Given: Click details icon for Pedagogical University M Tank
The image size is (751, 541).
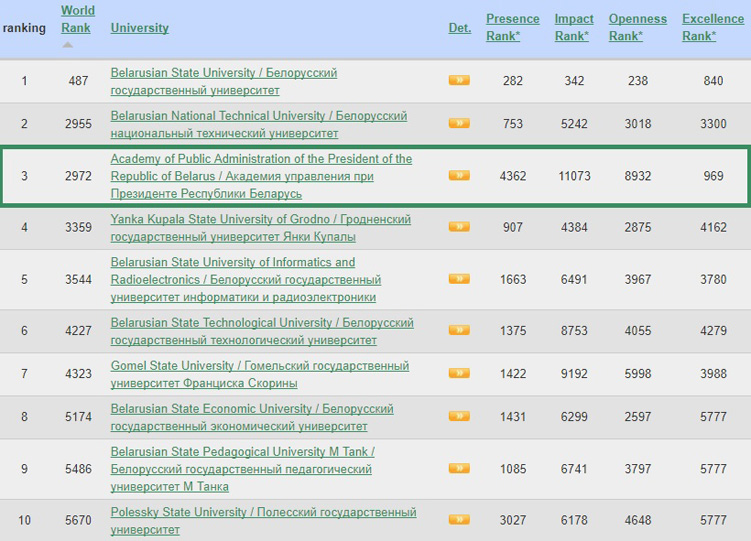Looking at the screenshot, I should 459,468.
